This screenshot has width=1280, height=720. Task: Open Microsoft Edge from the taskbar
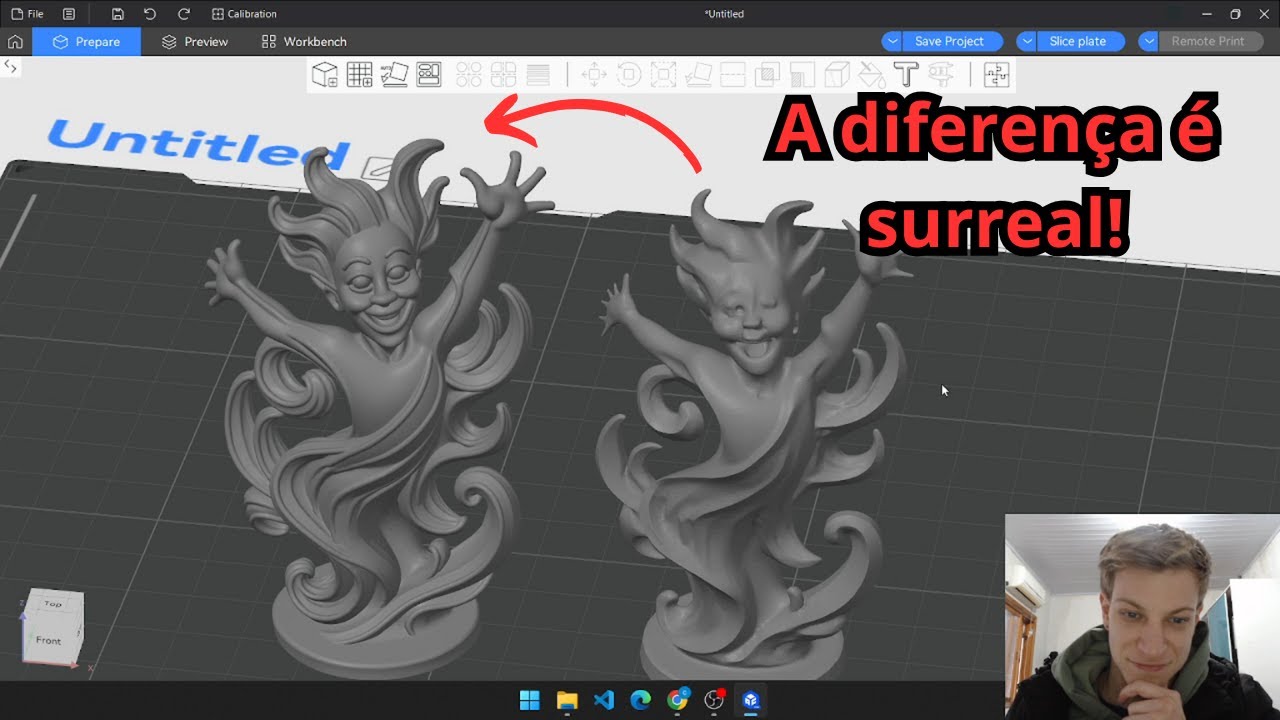tap(641, 700)
